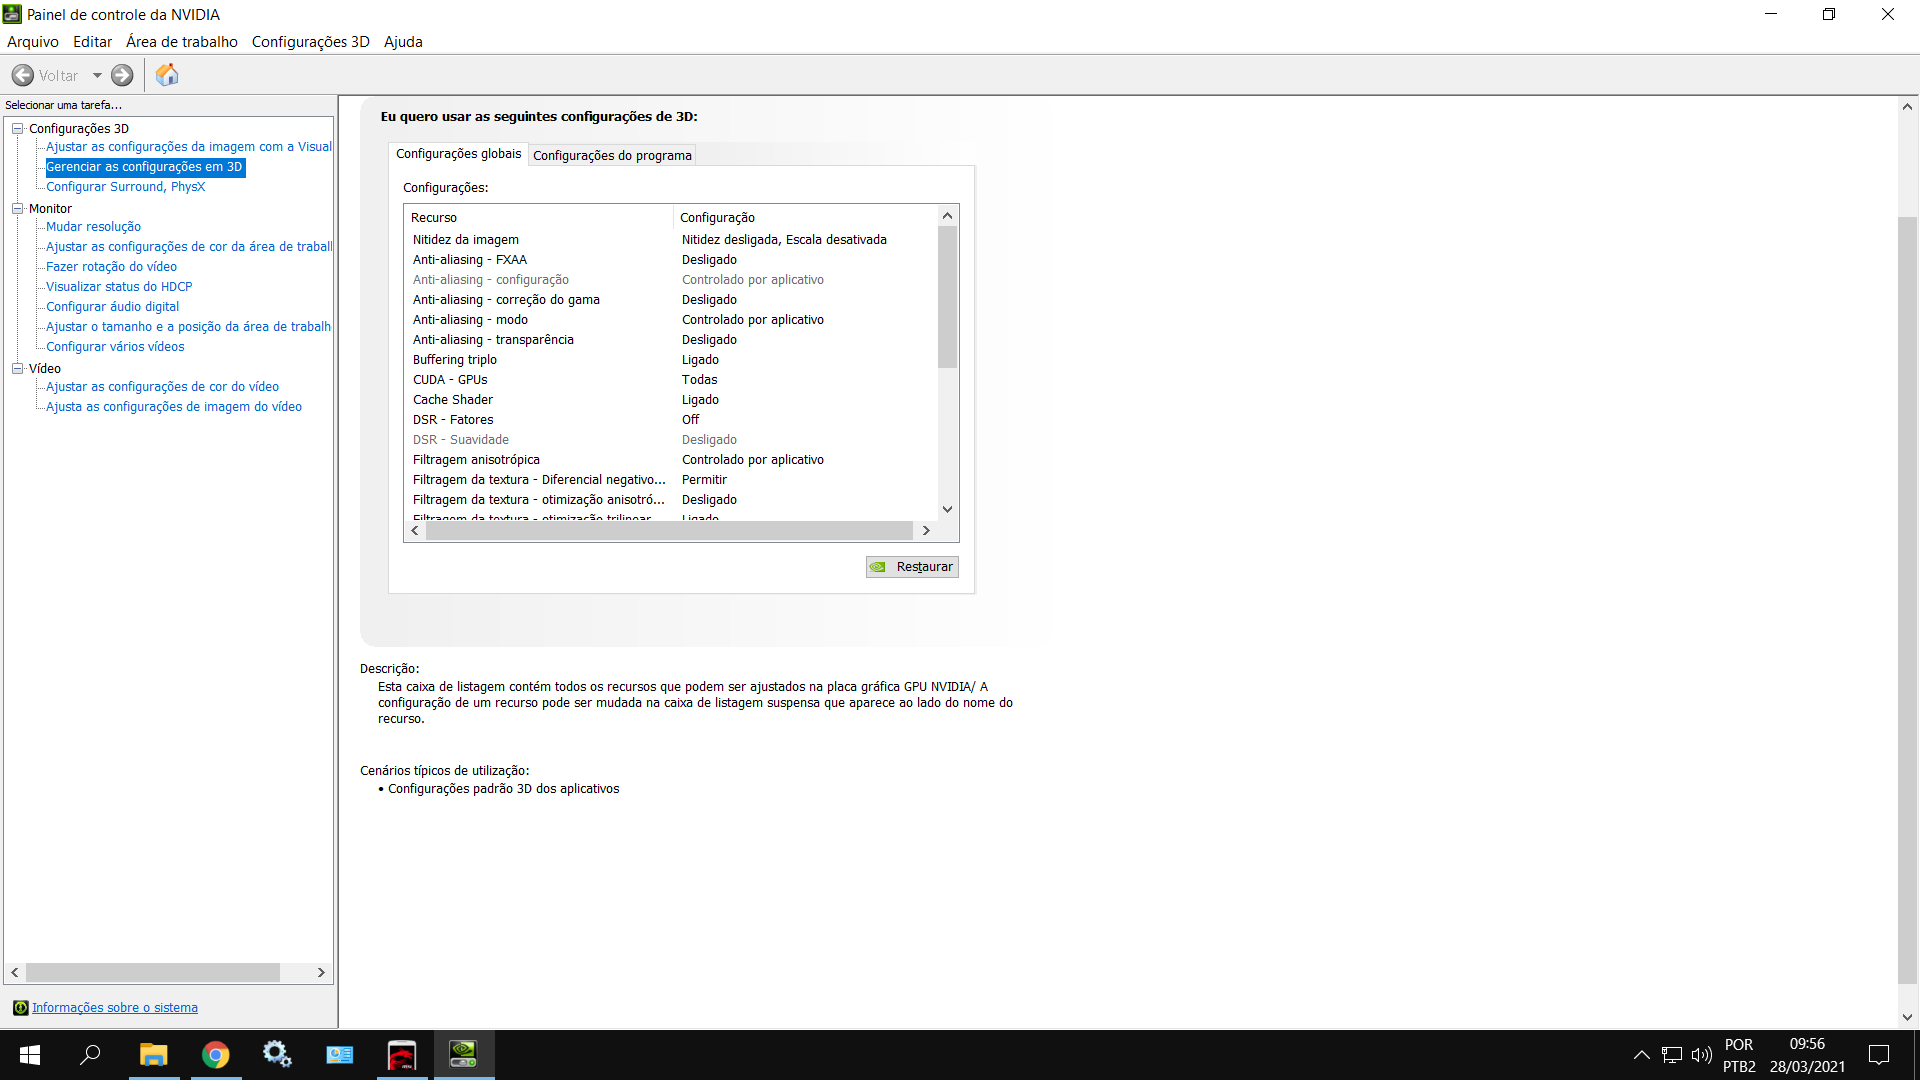Click the Recurso column header

pos(539,217)
